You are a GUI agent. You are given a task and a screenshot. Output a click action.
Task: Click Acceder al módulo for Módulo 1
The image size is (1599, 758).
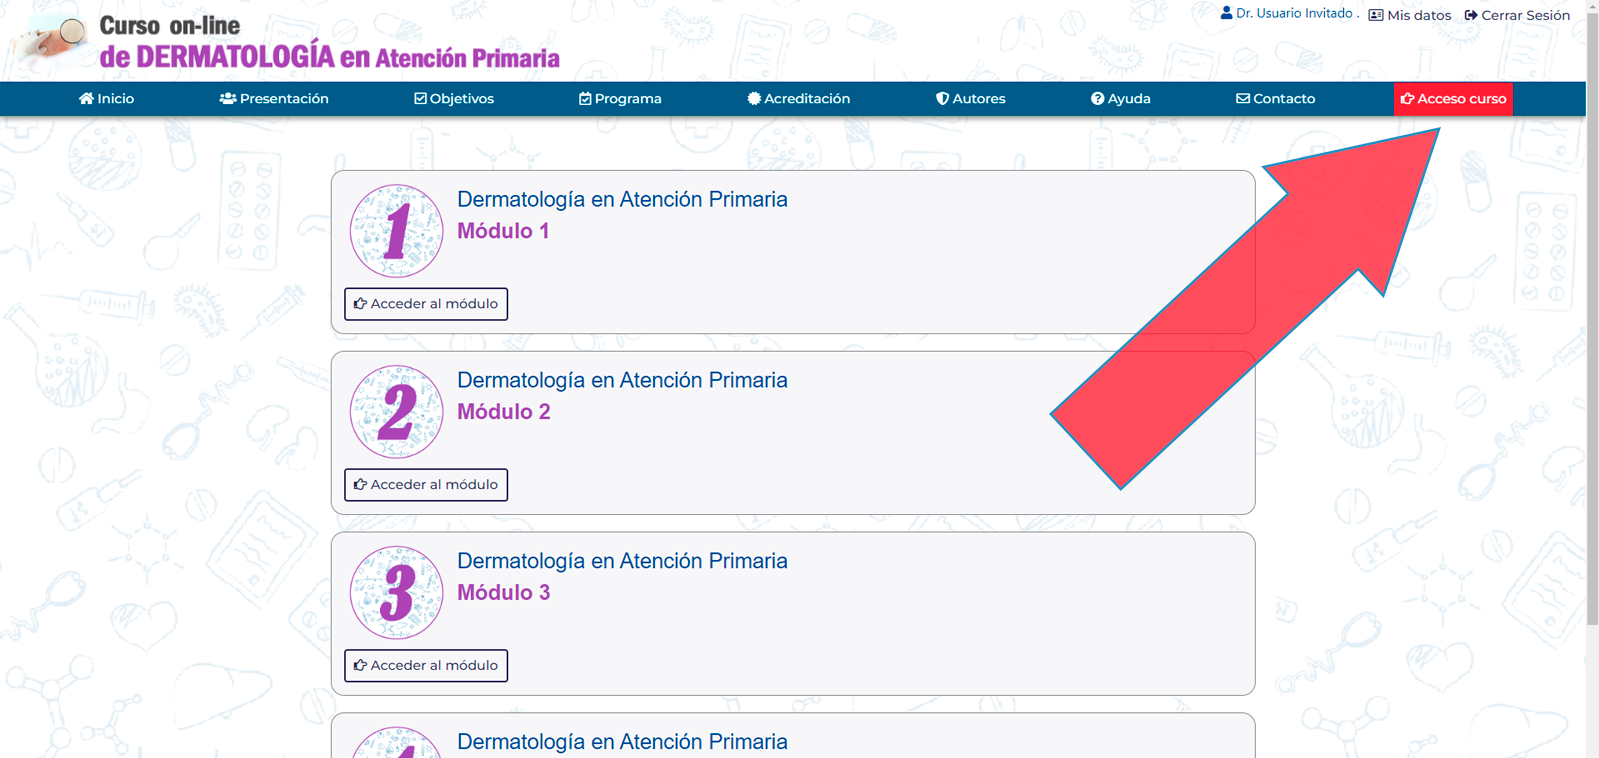426,304
